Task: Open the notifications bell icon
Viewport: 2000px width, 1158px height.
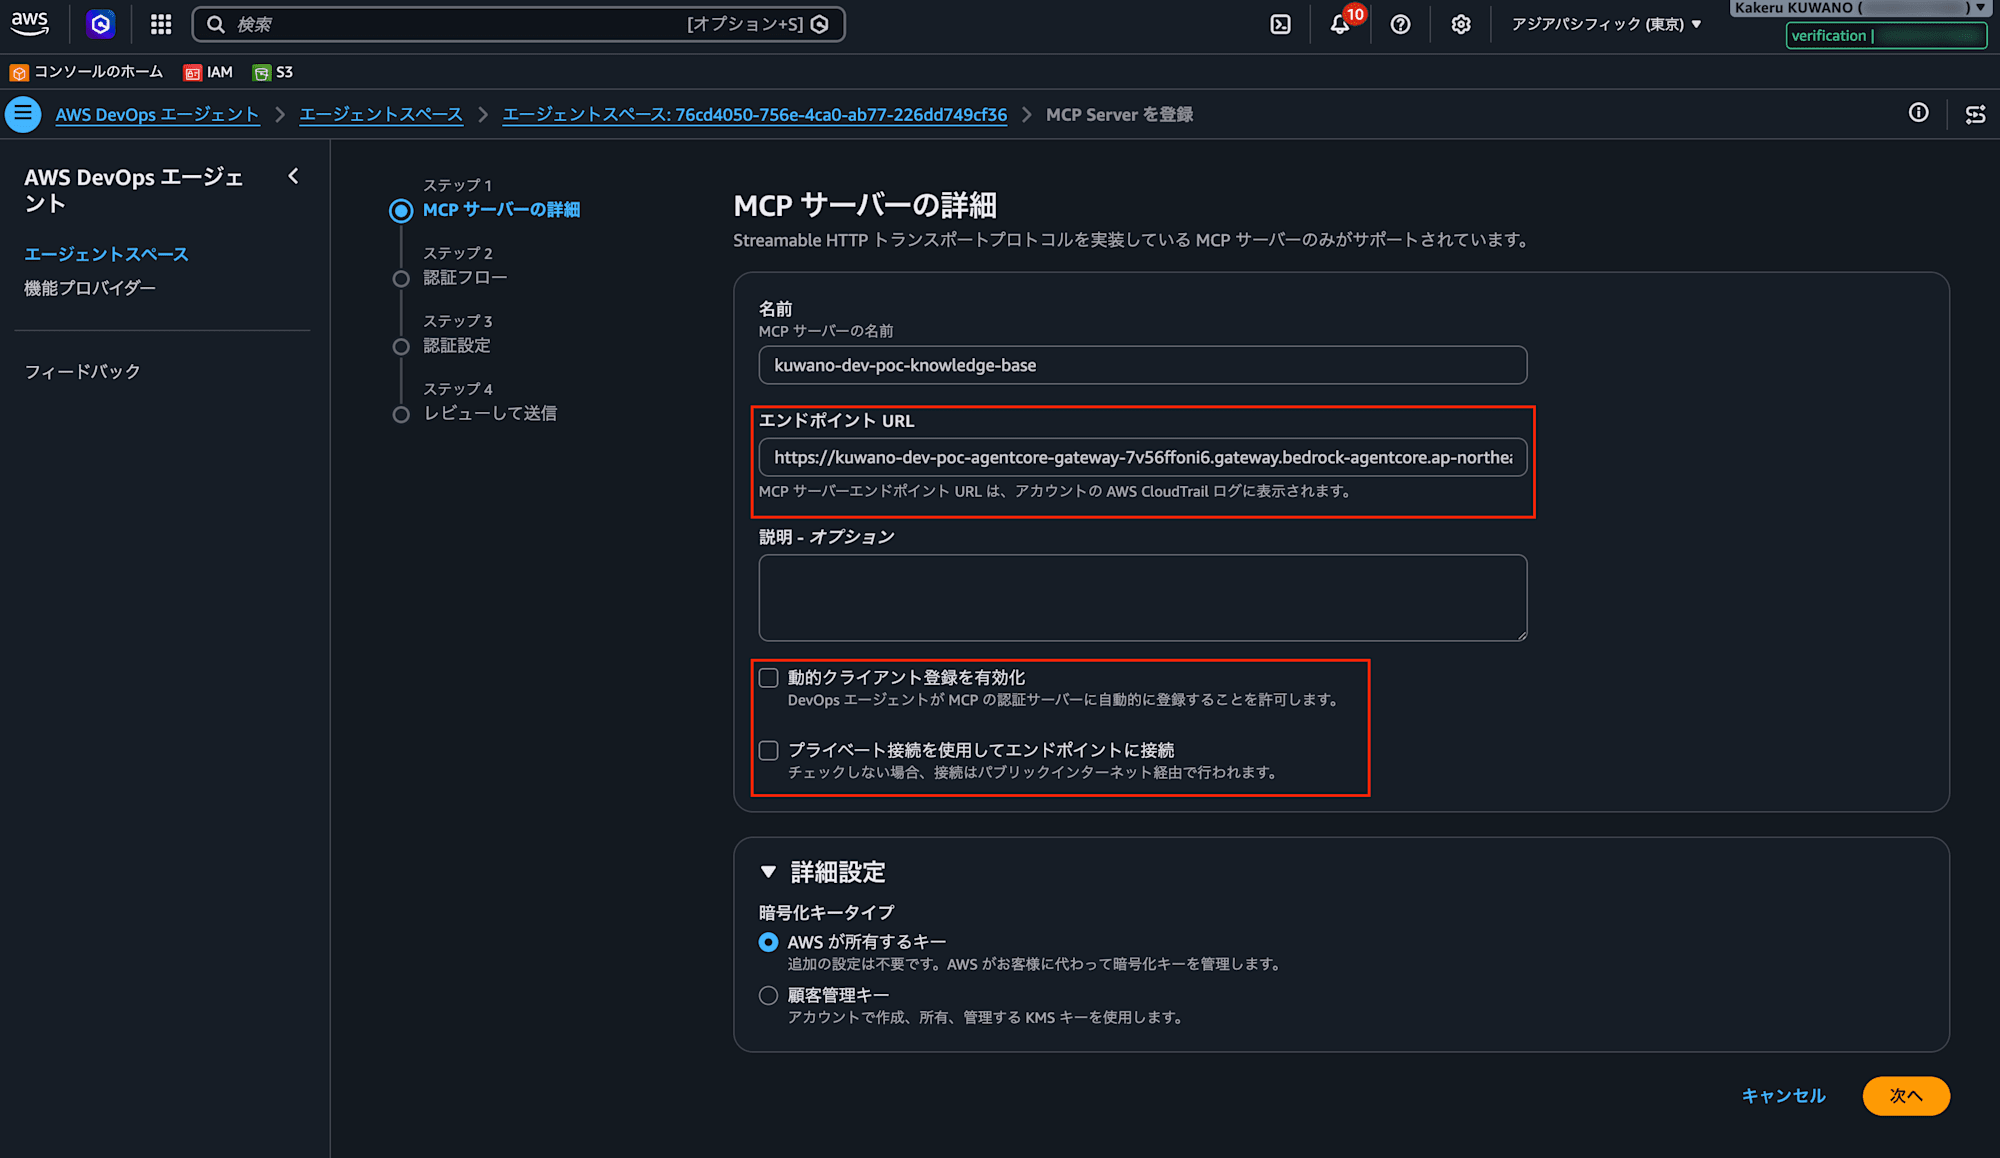Action: coord(1341,24)
